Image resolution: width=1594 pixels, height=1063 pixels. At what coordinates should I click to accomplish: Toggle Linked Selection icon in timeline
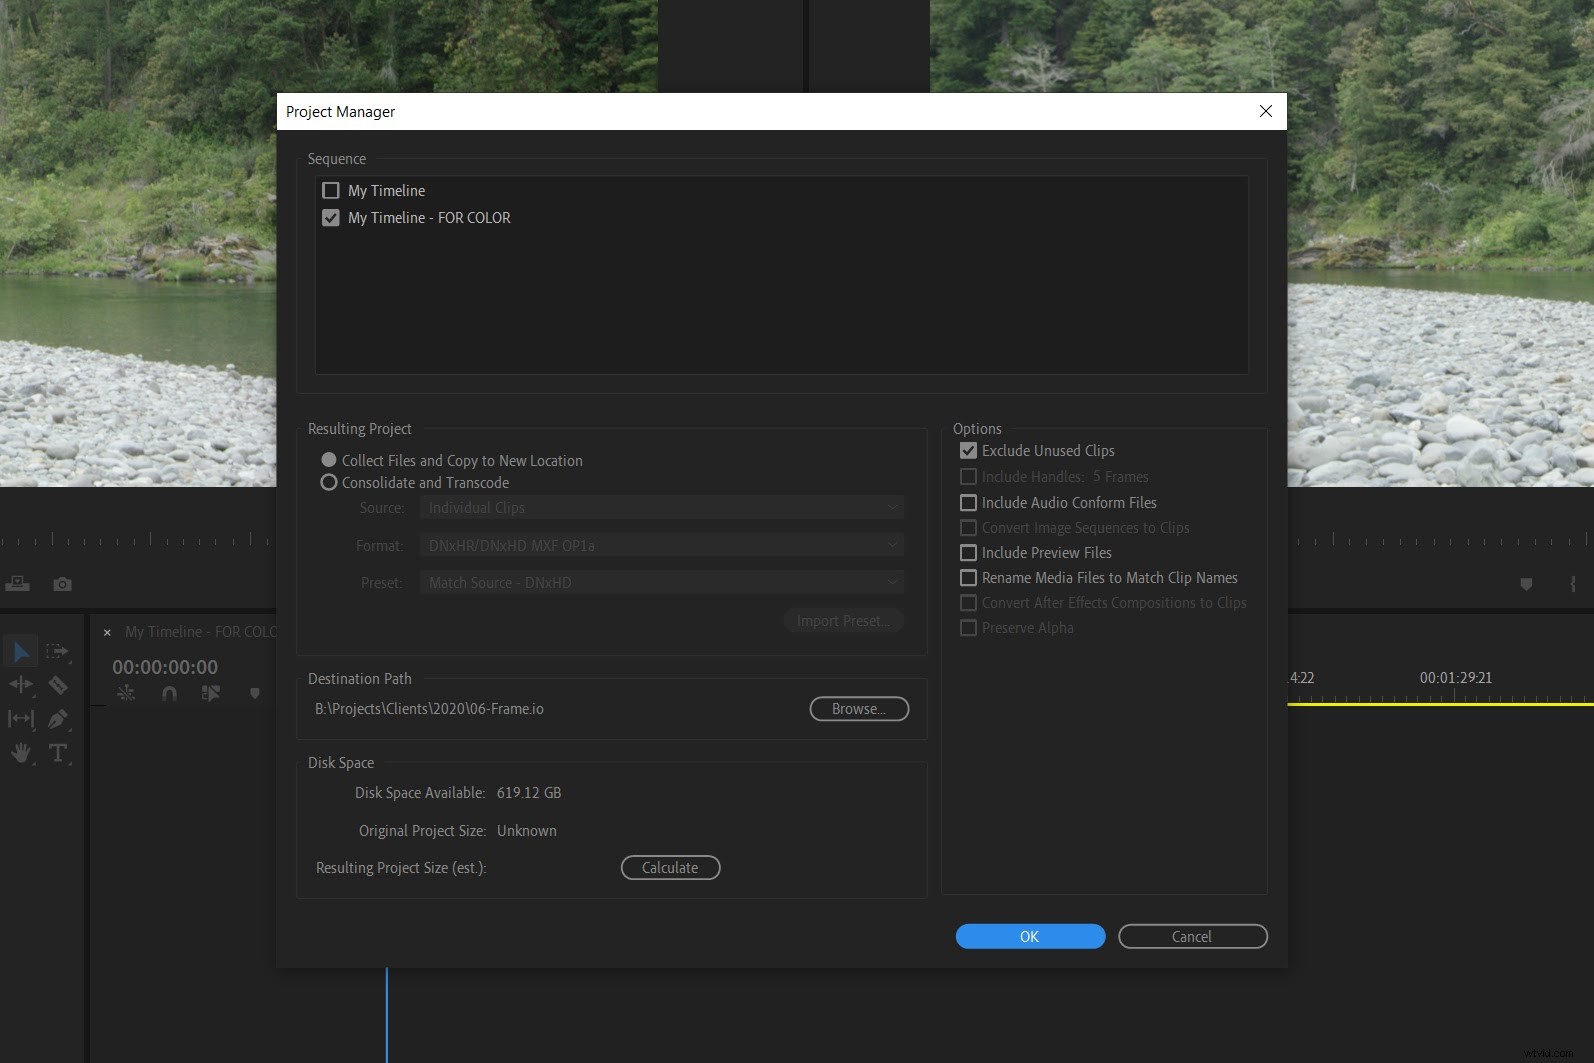[x=210, y=693]
